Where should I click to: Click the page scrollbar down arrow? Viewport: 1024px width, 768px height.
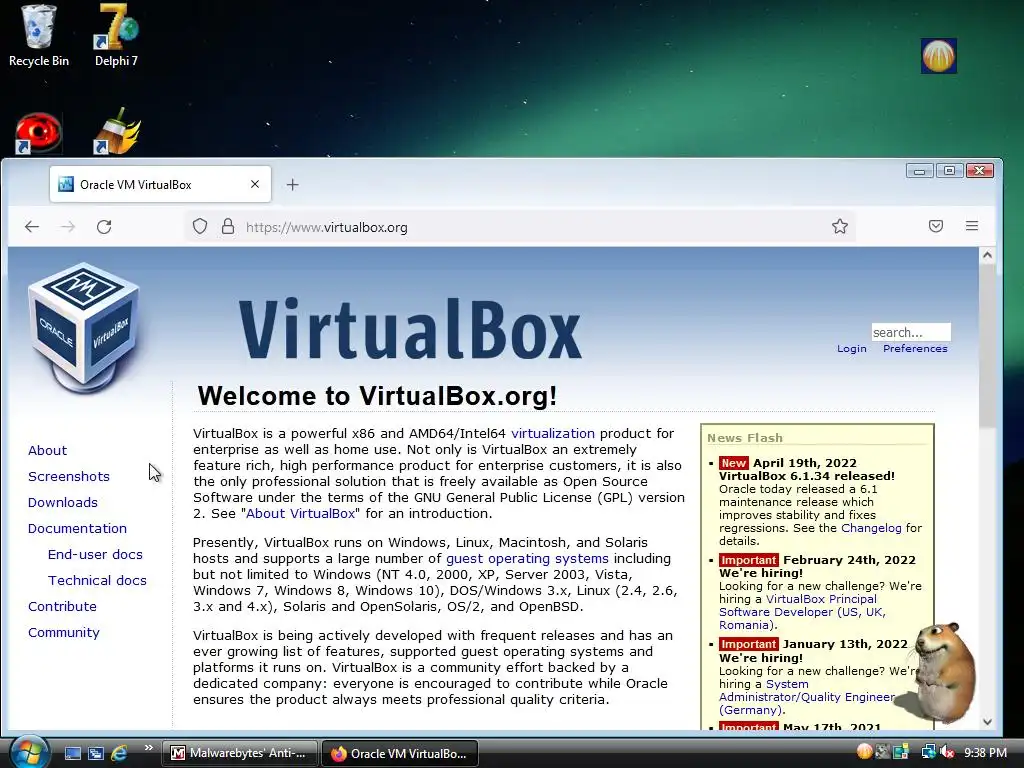[x=987, y=722]
